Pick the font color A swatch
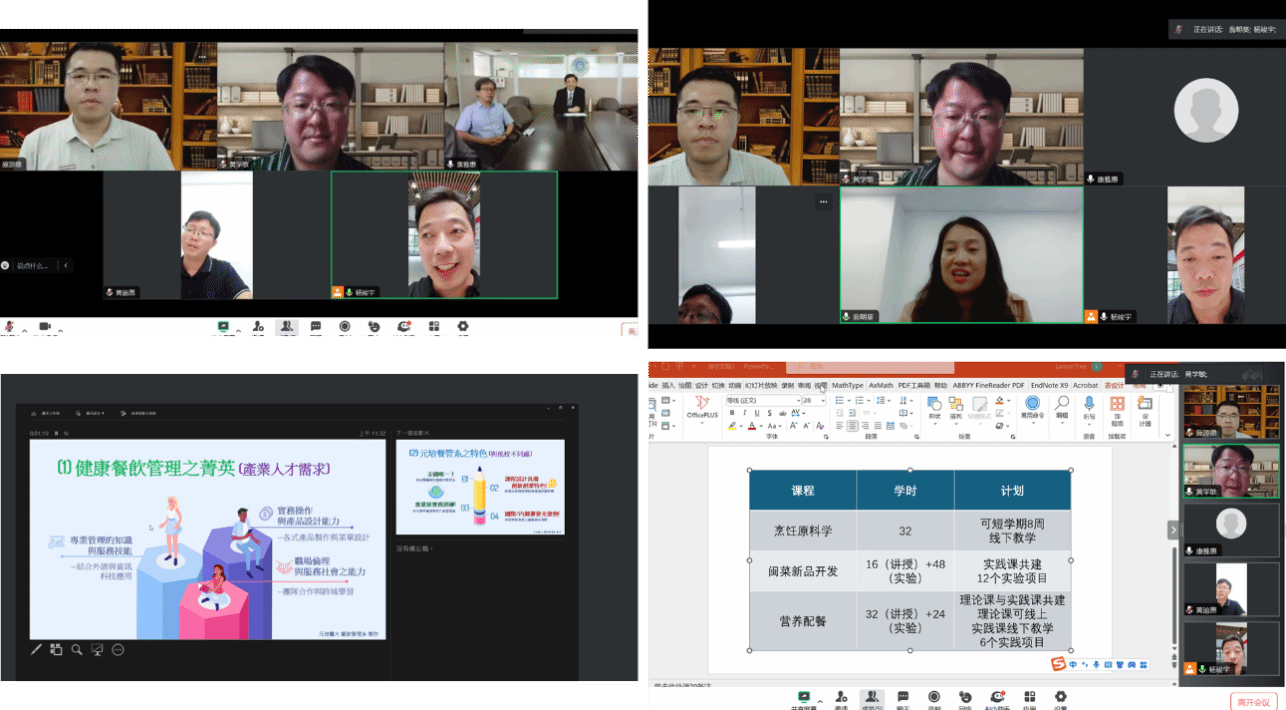The height and width of the screenshot is (710, 1286). (x=750, y=425)
